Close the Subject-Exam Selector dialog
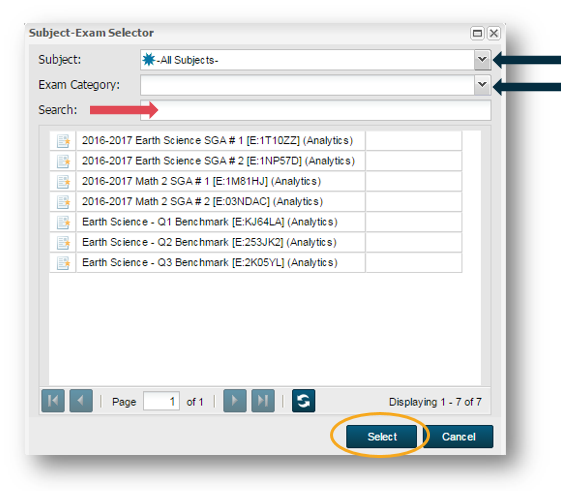This screenshot has height=491, width=574. pos(494,33)
